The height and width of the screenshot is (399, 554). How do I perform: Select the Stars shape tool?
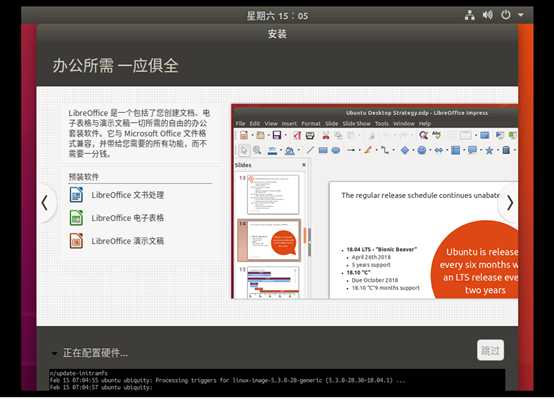489,151
